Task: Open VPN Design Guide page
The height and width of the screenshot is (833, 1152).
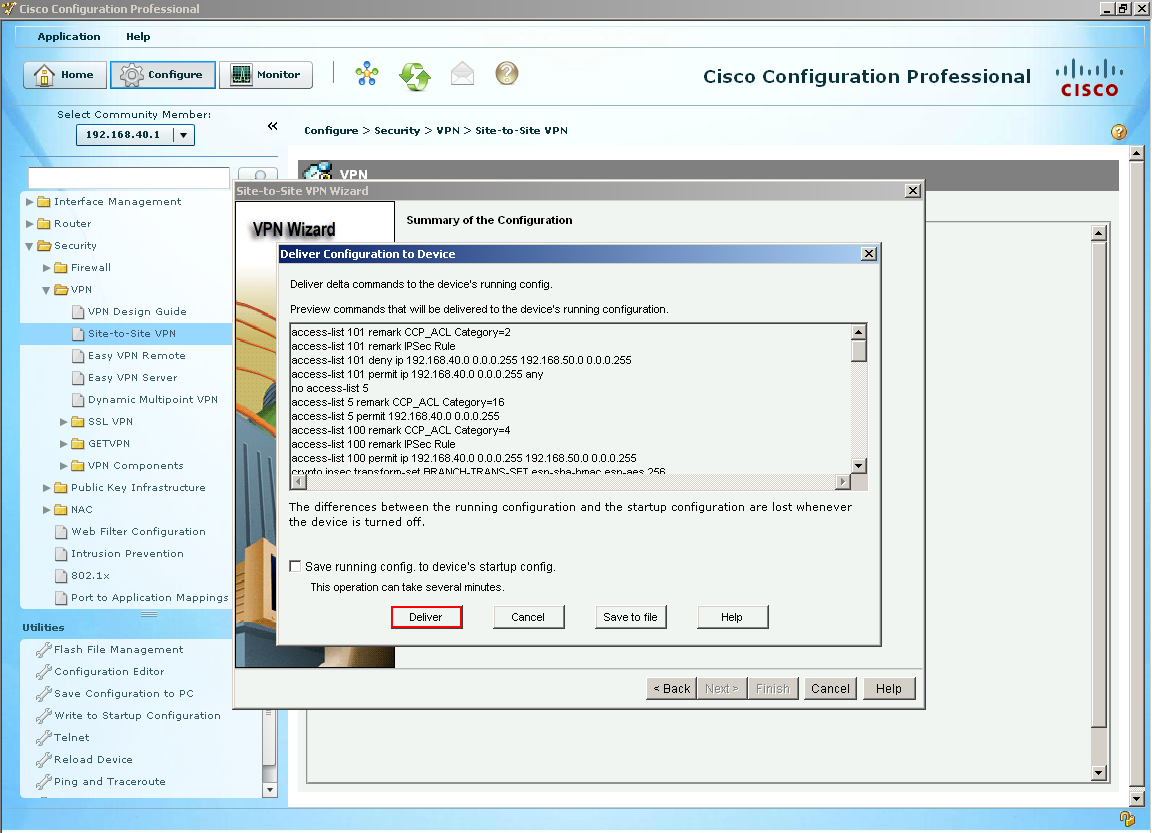Action: click(x=137, y=311)
